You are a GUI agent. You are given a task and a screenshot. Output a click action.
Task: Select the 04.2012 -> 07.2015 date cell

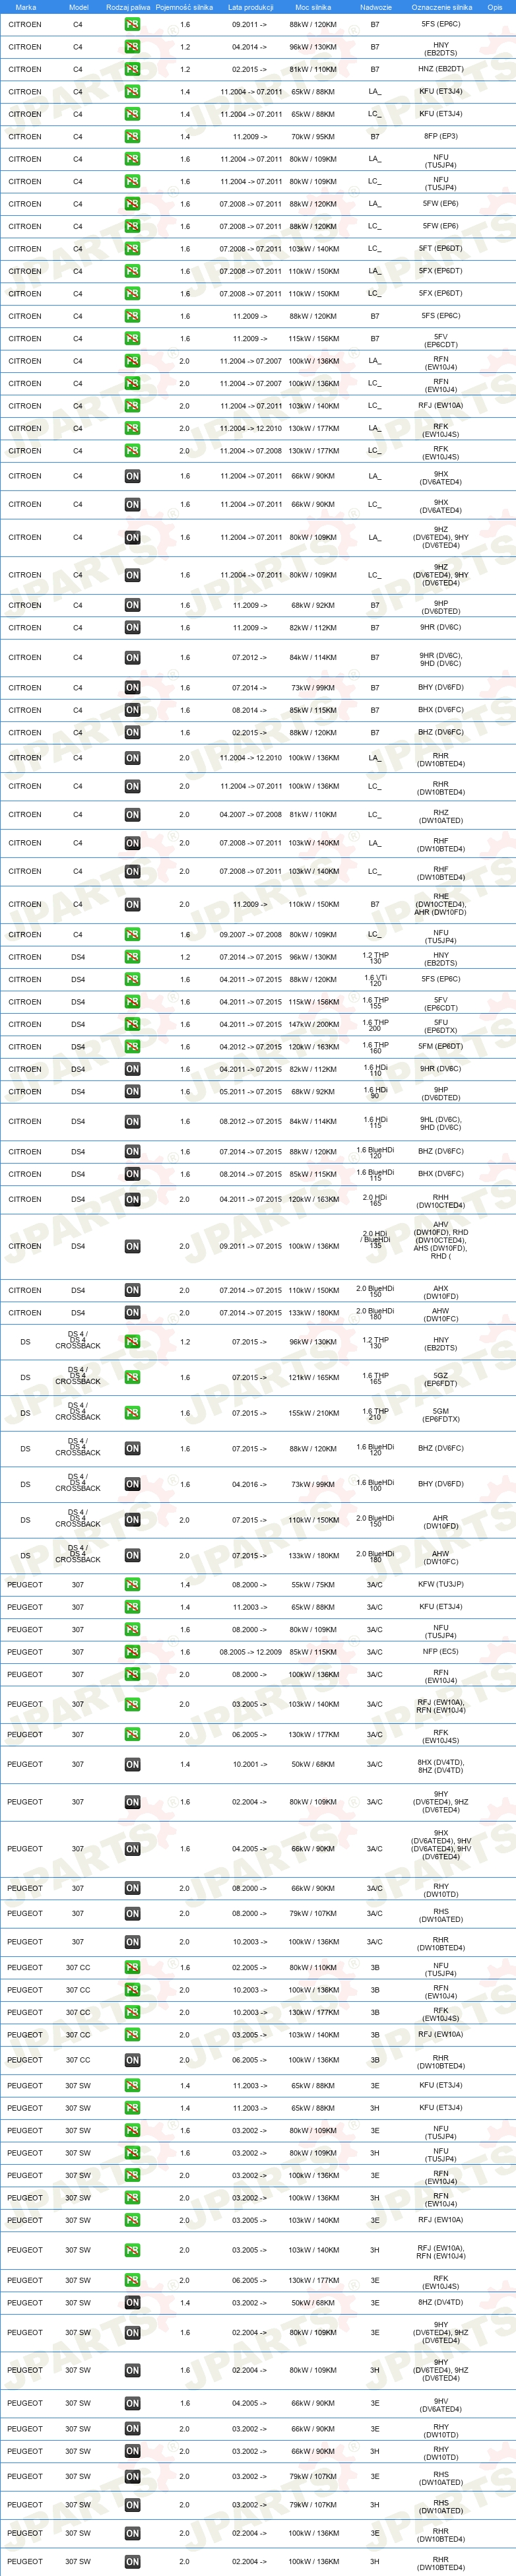click(x=250, y=1047)
